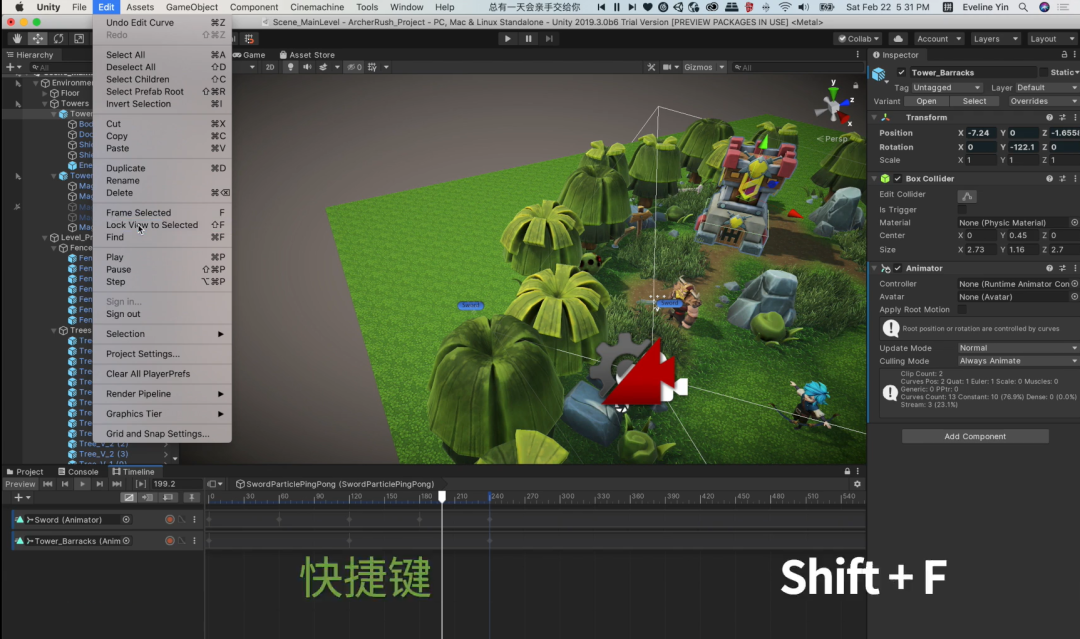The image size is (1080, 639).
Task: Toggle the scene lighting bulb icon
Action: pos(291,67)
